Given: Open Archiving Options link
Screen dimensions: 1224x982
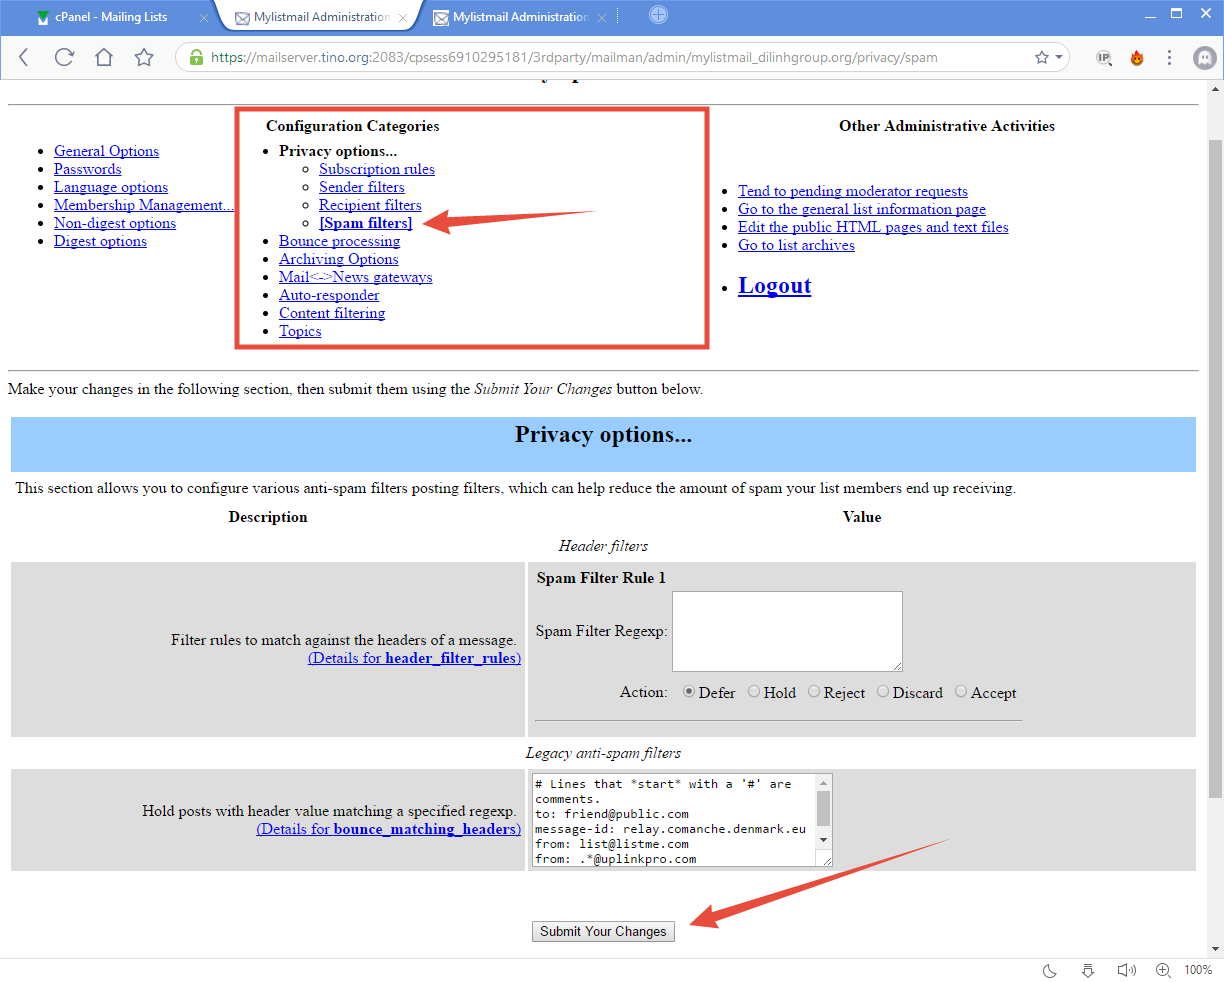Looking at the screenshot, I should pyautogui.click(x=338, y=259).
